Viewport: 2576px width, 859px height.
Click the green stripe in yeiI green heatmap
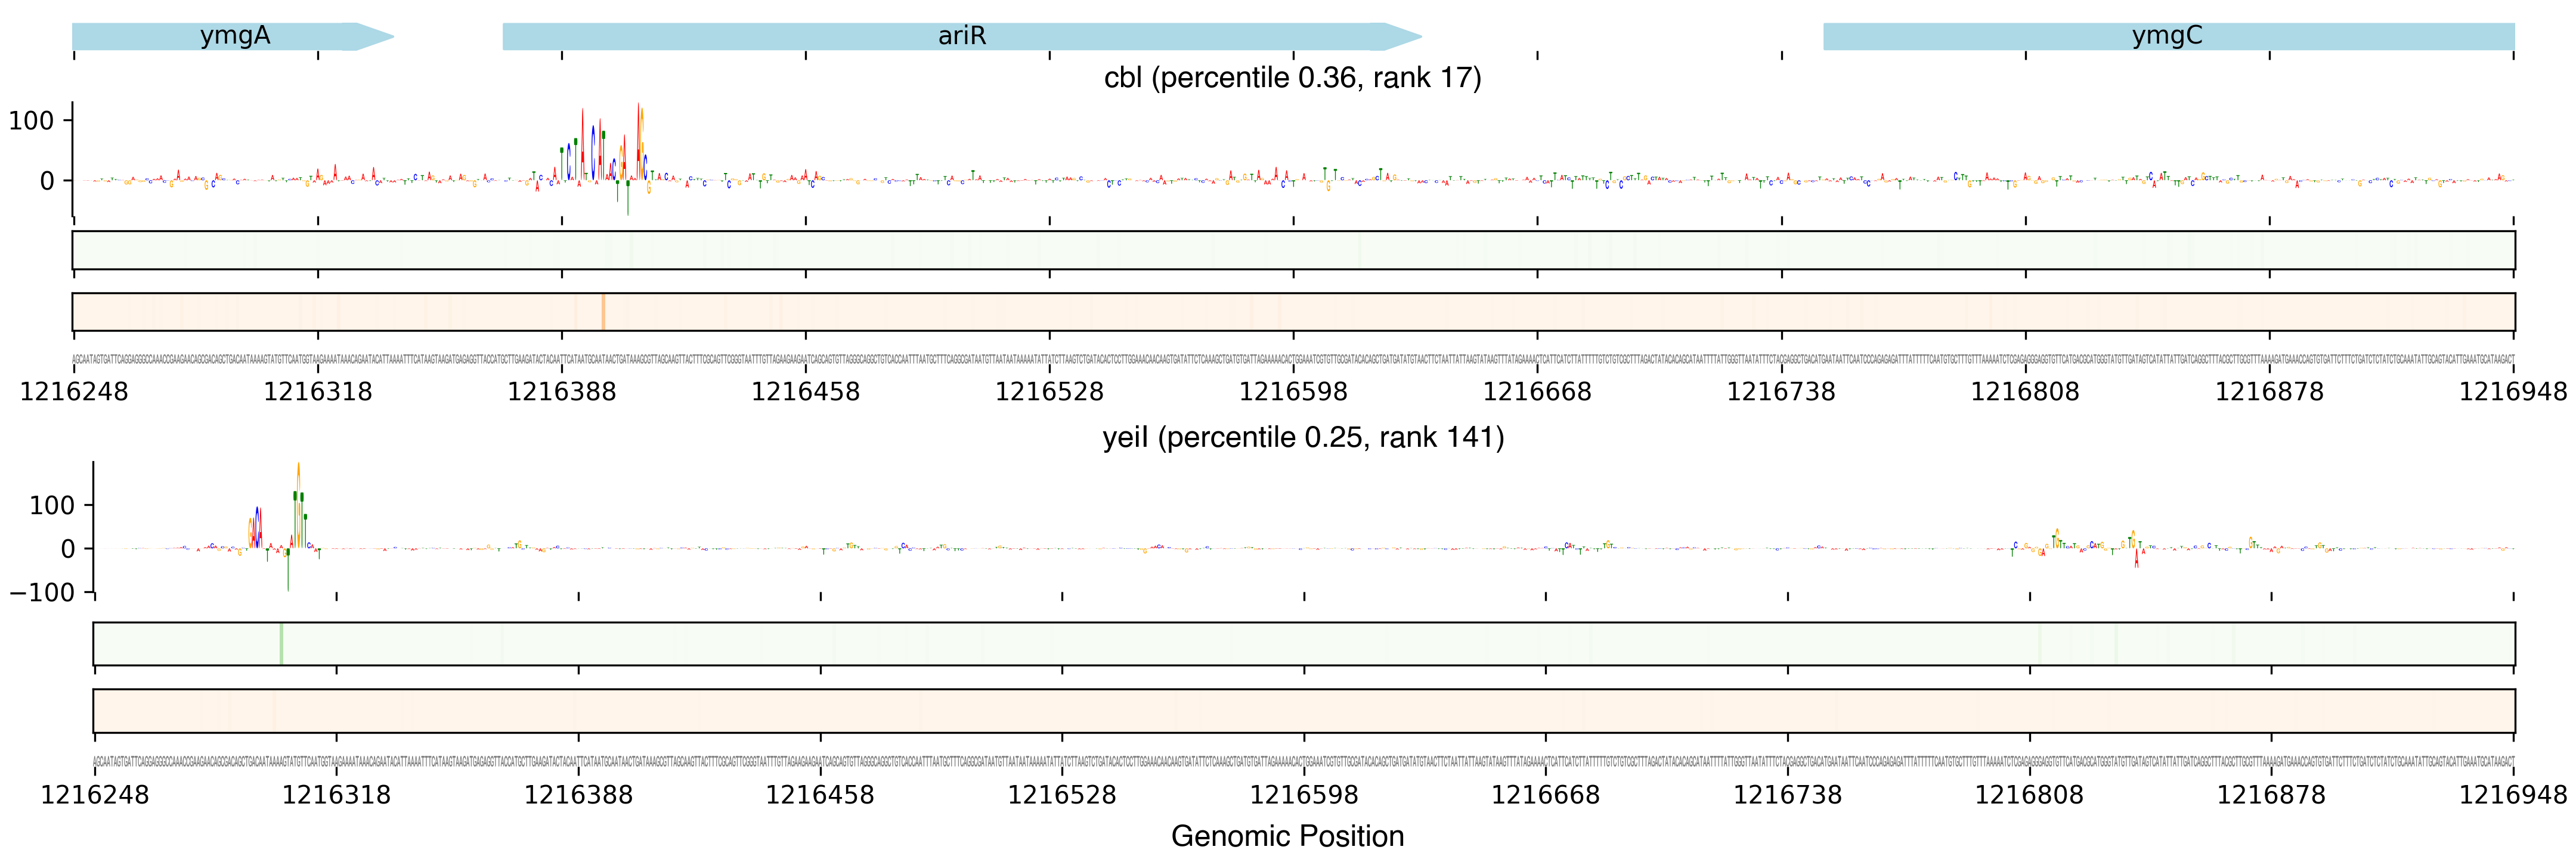click(281, 644)
